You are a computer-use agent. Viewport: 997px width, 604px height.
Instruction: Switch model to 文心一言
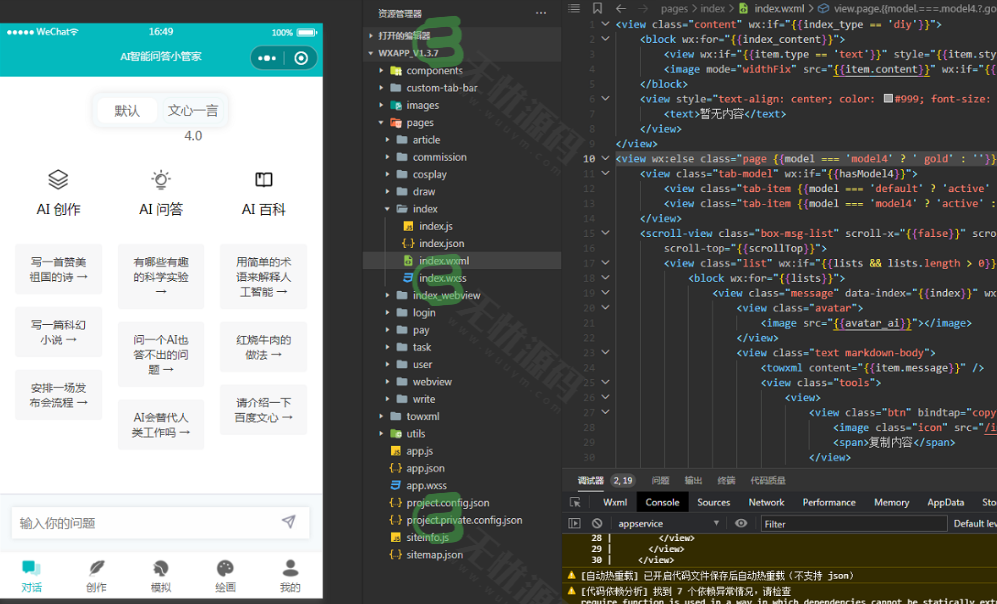tap(193, 111)
